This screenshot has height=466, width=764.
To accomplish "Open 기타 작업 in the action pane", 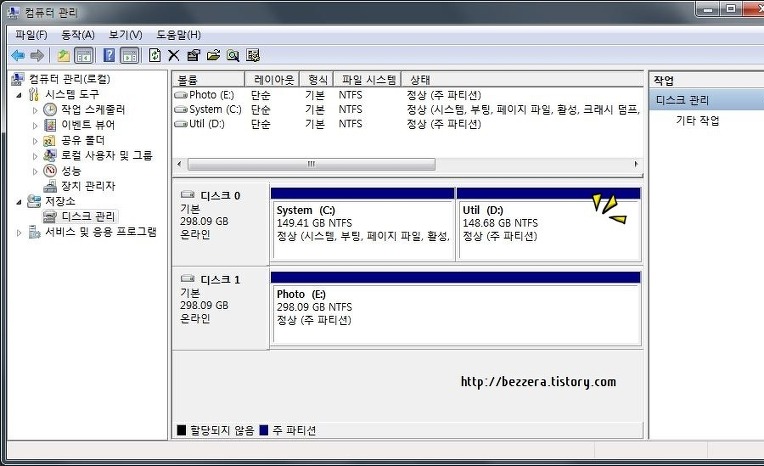I will 697,120.
